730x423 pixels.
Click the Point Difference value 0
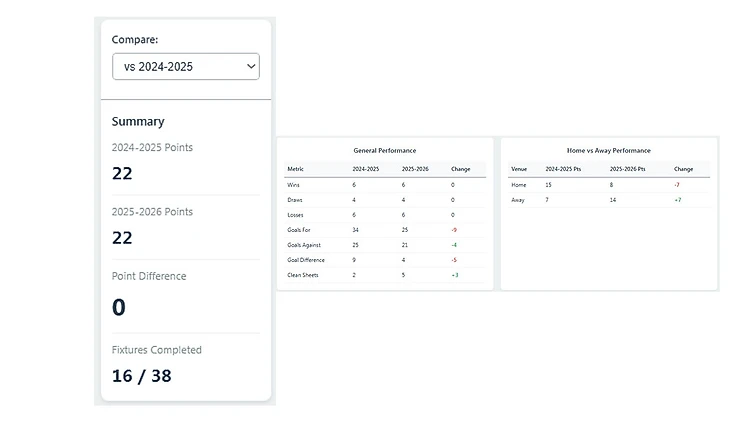point(119,308)
